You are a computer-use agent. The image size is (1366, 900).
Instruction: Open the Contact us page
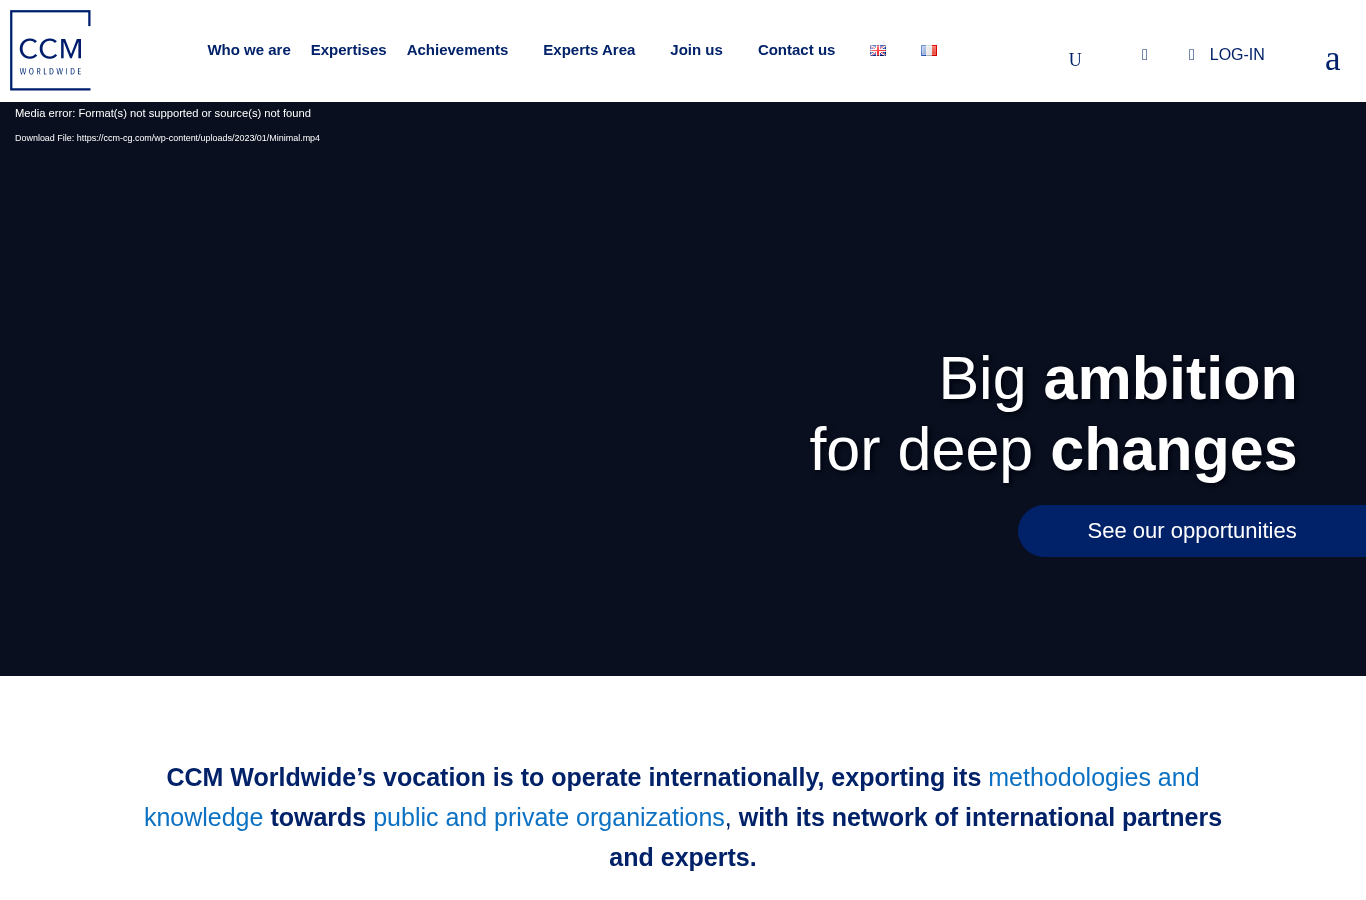796,50
